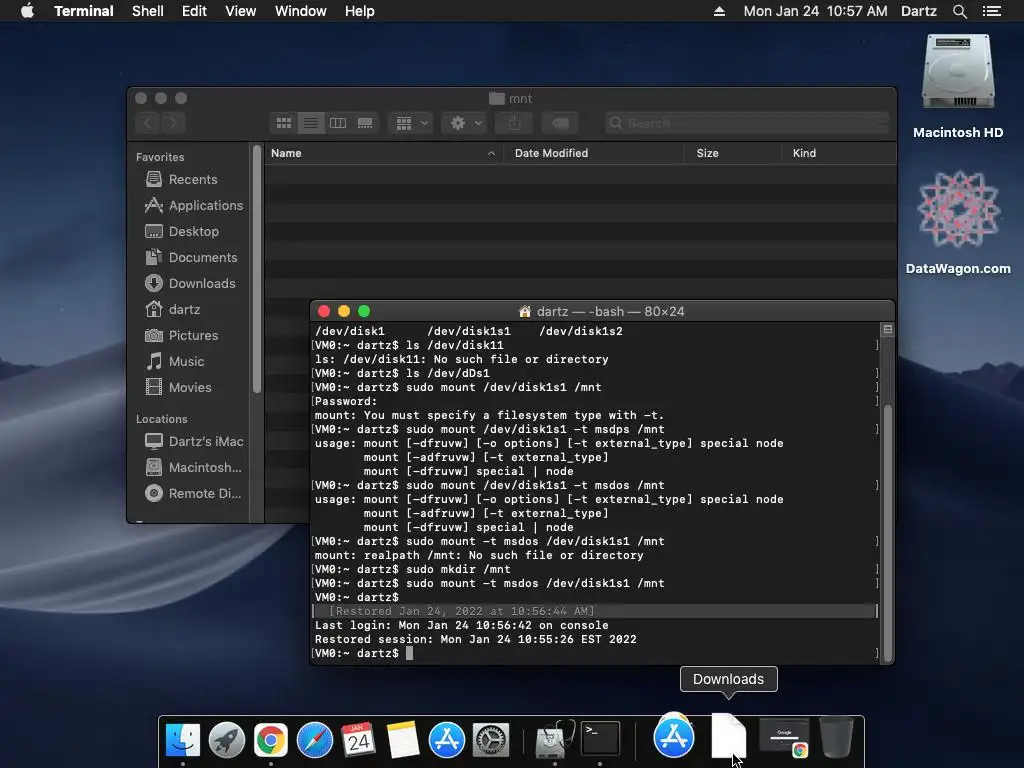The image size is (1024, 768).
Task: Open the Help menu
Action: click(359, 11)
